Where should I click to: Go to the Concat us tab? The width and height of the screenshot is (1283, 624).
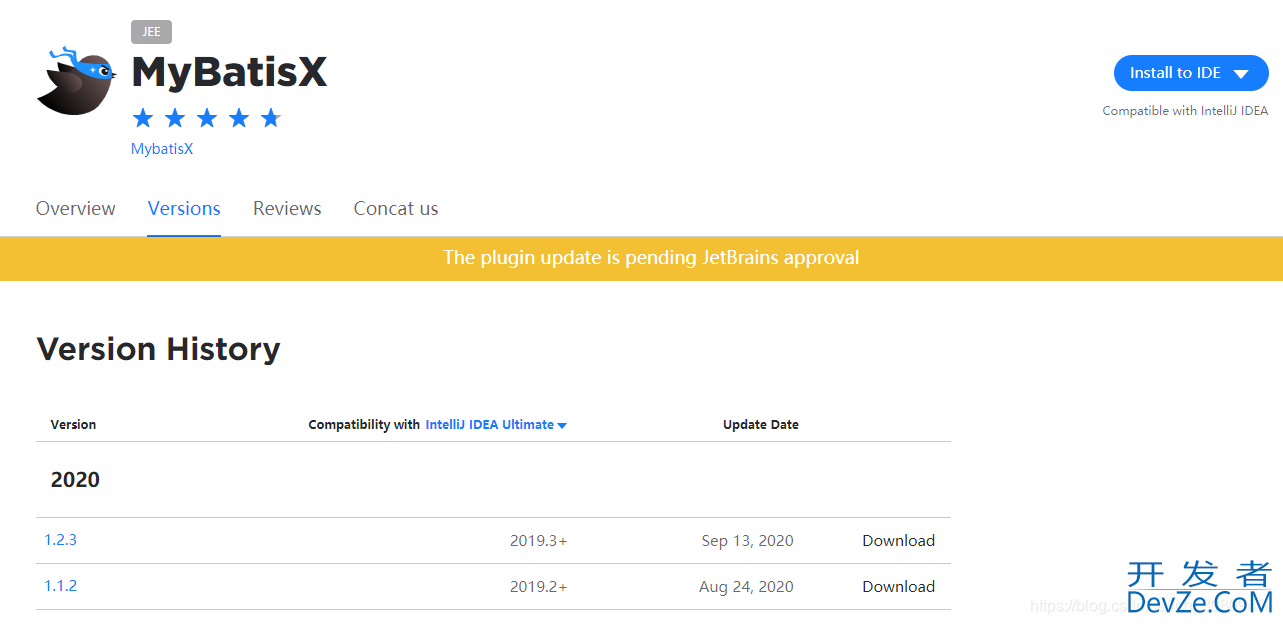tap(396, 209)
